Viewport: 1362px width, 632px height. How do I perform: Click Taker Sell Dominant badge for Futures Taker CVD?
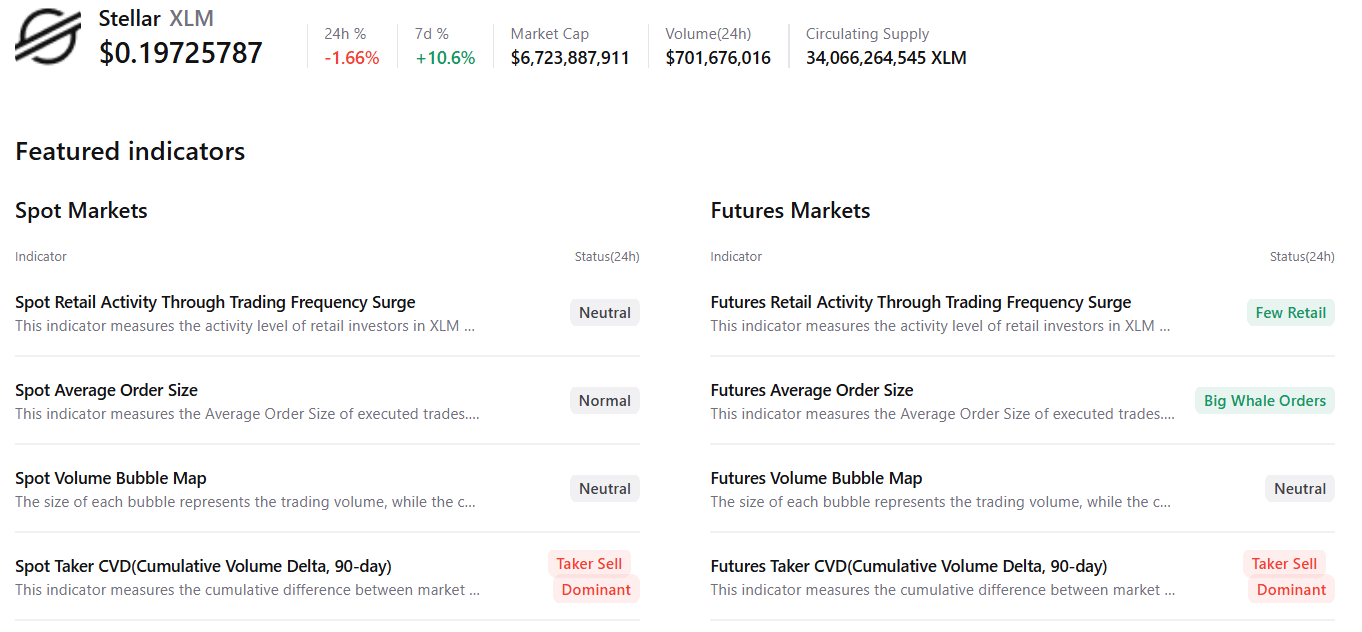pos(1289,577)
